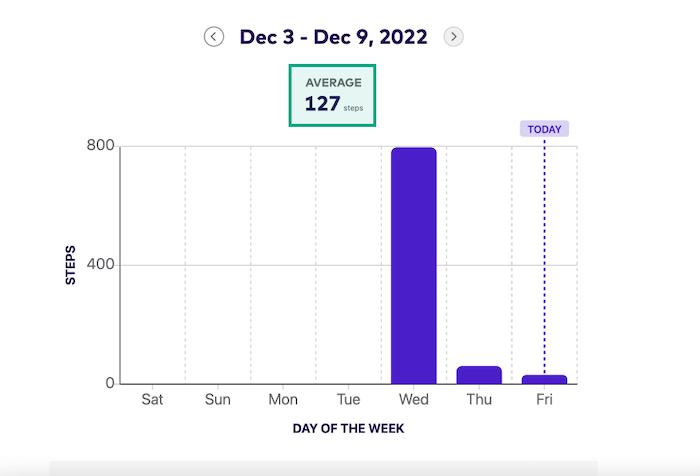Go to the previous week arrow
Image resolution: width=700 pixels, height=476 pixels.
tap(213, 37)
